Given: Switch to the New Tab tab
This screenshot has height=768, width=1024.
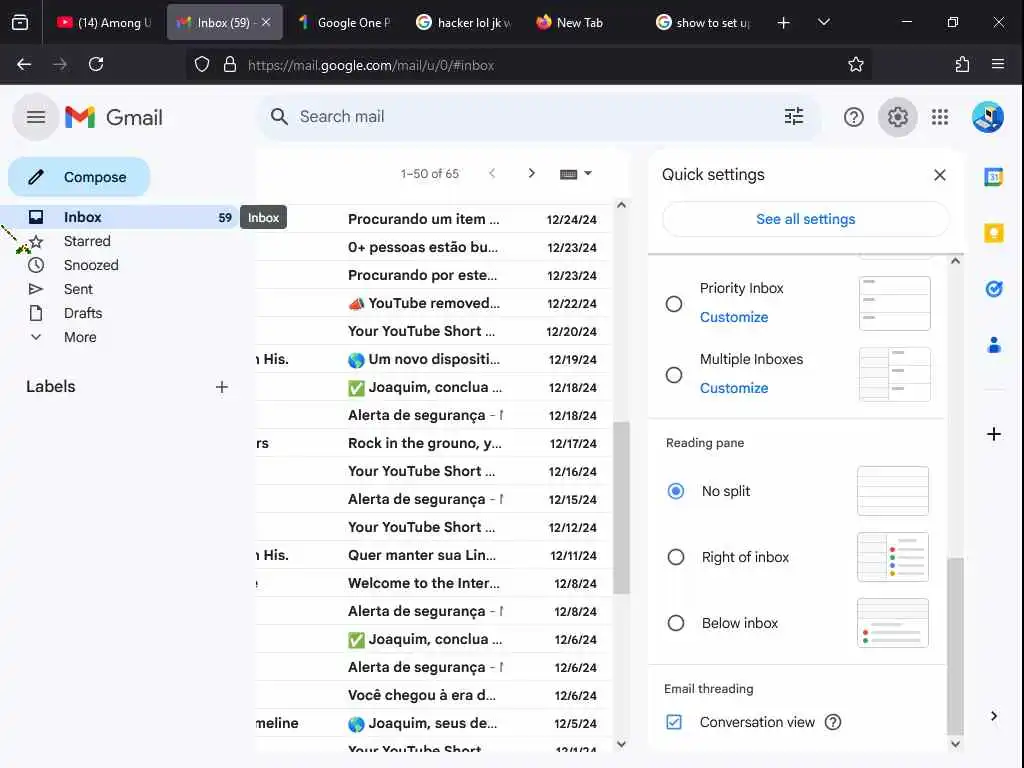Looking at the screenshot, I should tap(584, 22).
